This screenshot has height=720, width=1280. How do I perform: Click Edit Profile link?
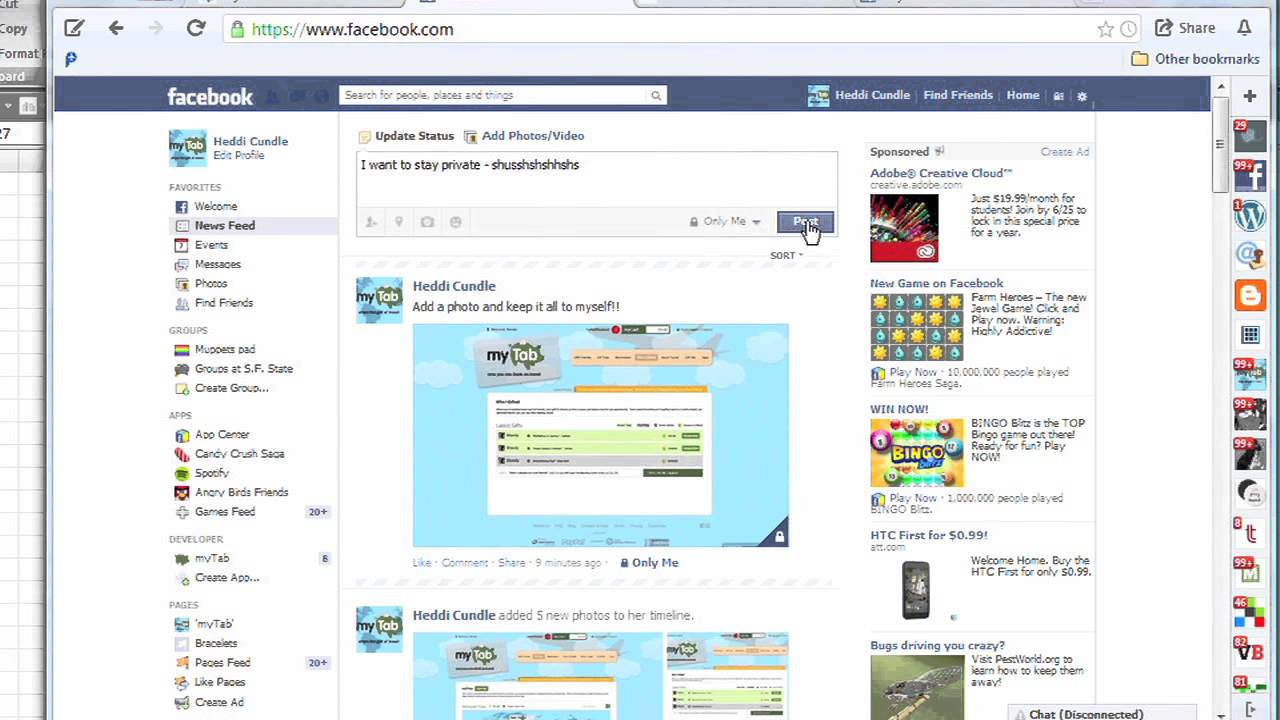239,156
